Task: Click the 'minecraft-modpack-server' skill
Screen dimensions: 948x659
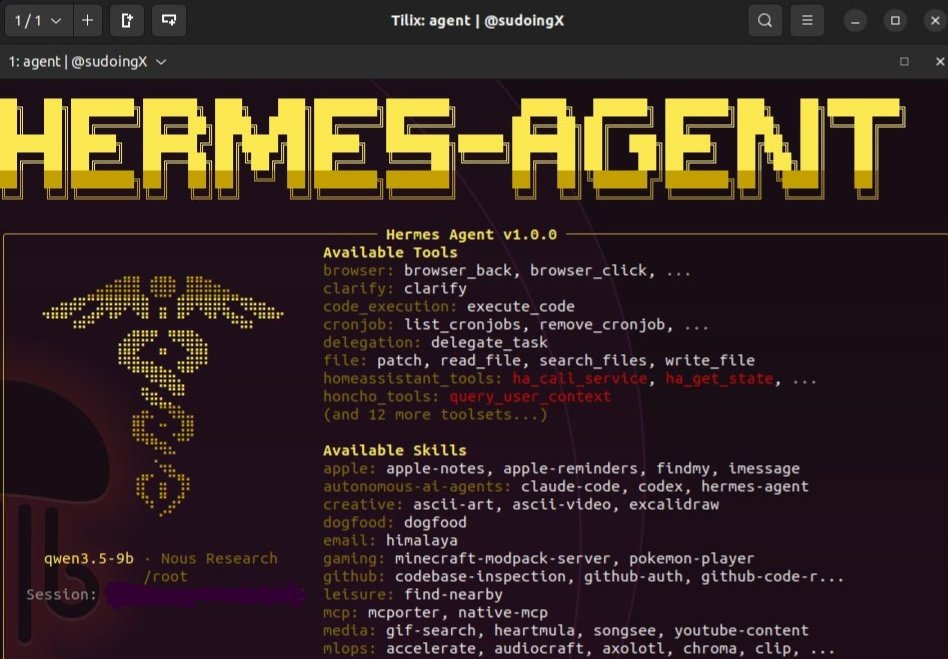Action: pyautogui.click(x=503, y=559)
